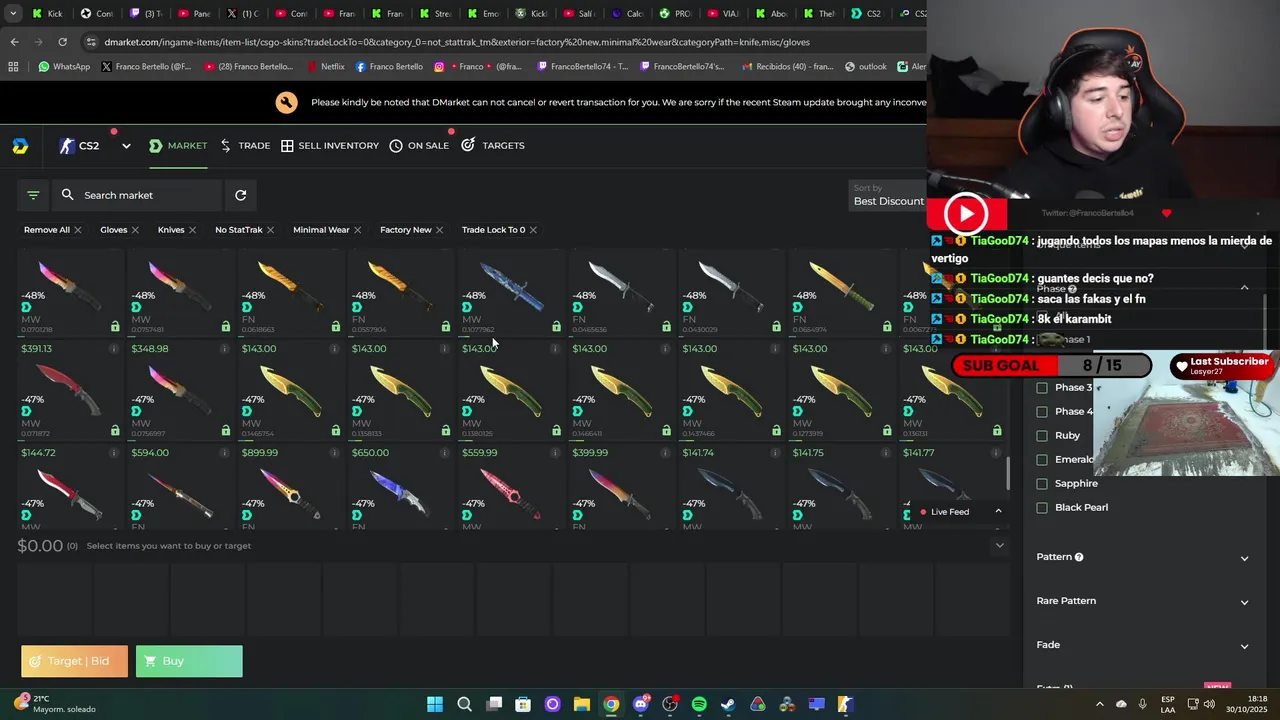Click the Chrome address bar URL

(x=457, y=42)
